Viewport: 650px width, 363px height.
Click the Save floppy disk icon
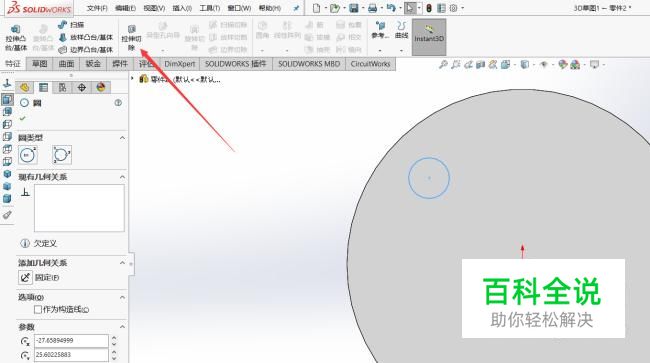point(354,8)
